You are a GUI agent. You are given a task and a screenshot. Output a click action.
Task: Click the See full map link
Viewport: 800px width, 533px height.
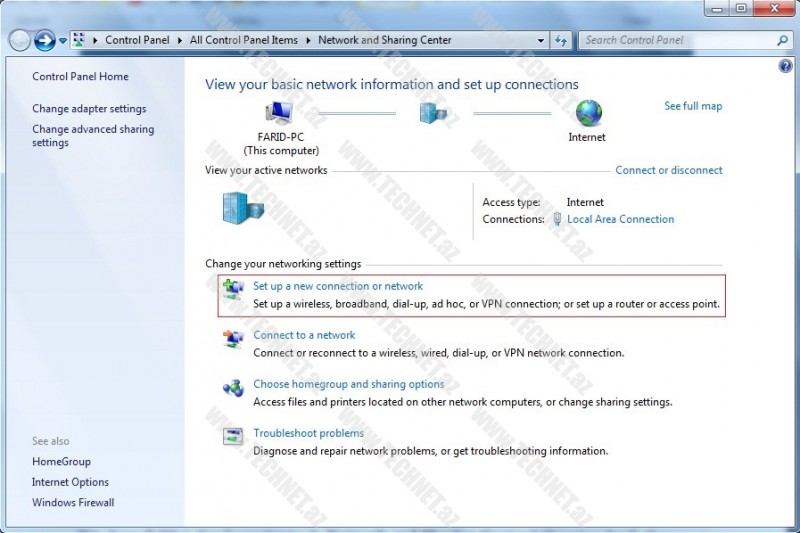693,106
